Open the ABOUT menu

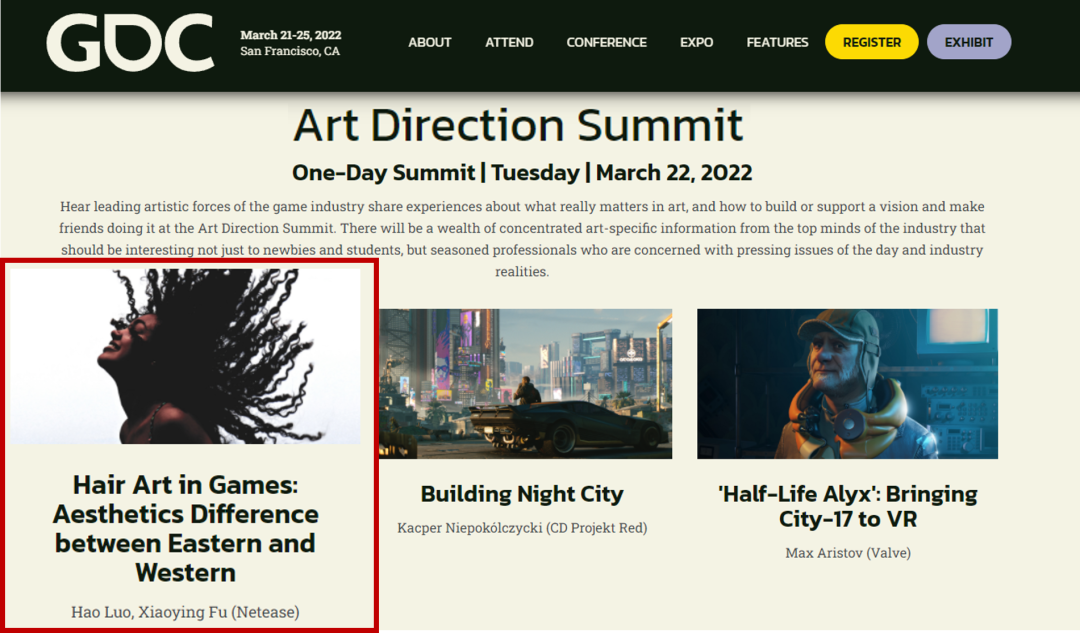point(430,42)
